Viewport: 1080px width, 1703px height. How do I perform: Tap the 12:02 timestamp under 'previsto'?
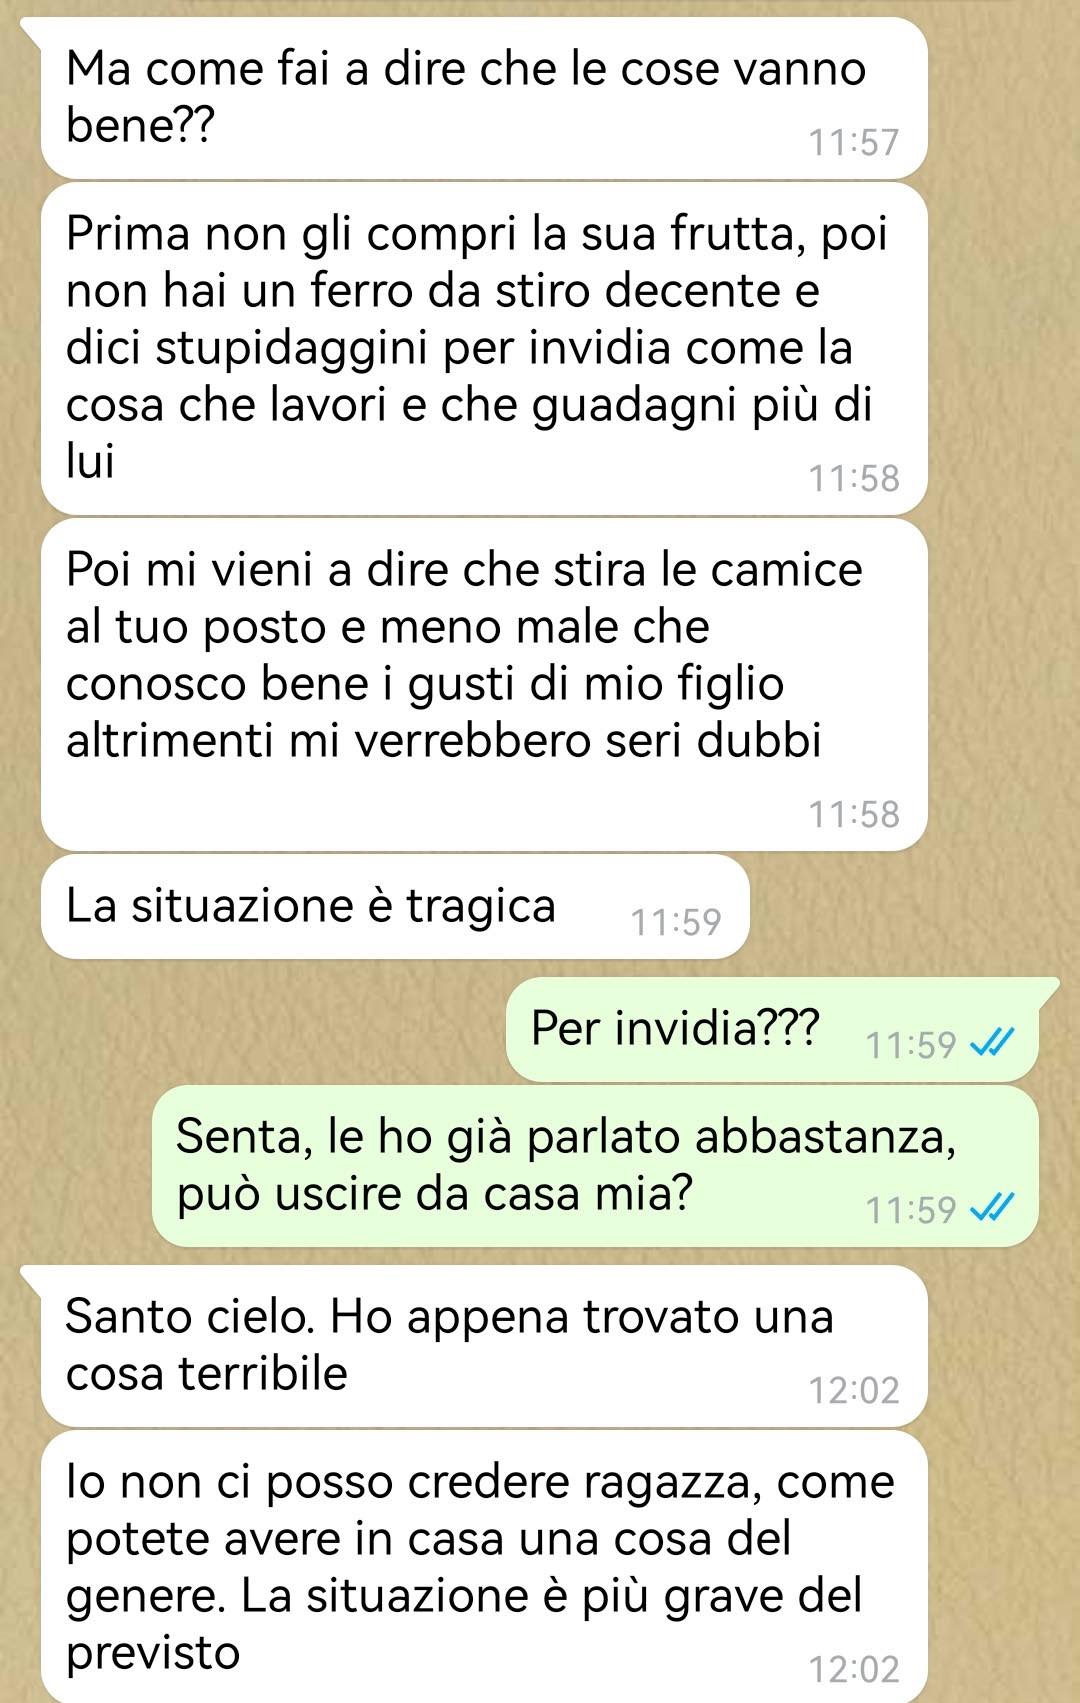point(854,1669)
